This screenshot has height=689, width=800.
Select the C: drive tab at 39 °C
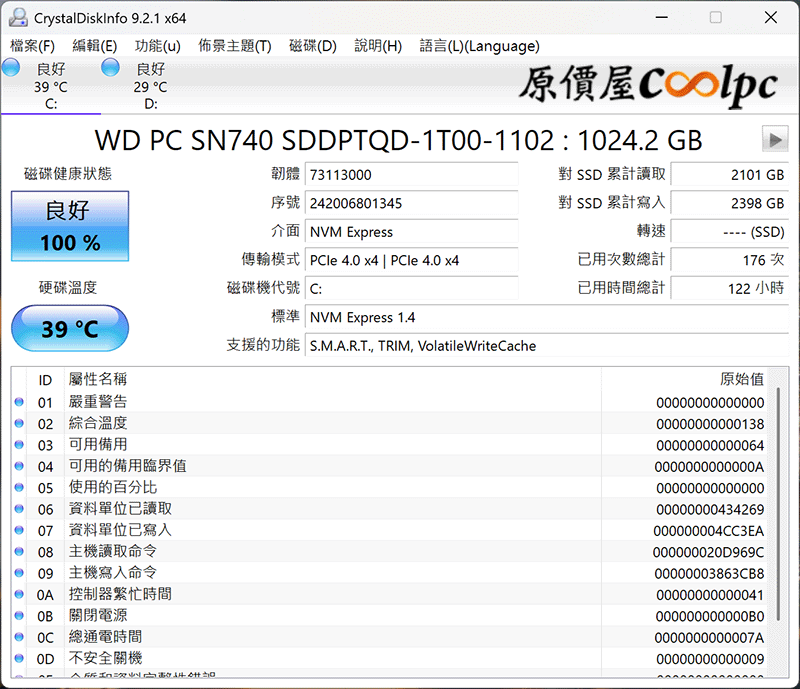pyautogui.click(x=51, y=86)
